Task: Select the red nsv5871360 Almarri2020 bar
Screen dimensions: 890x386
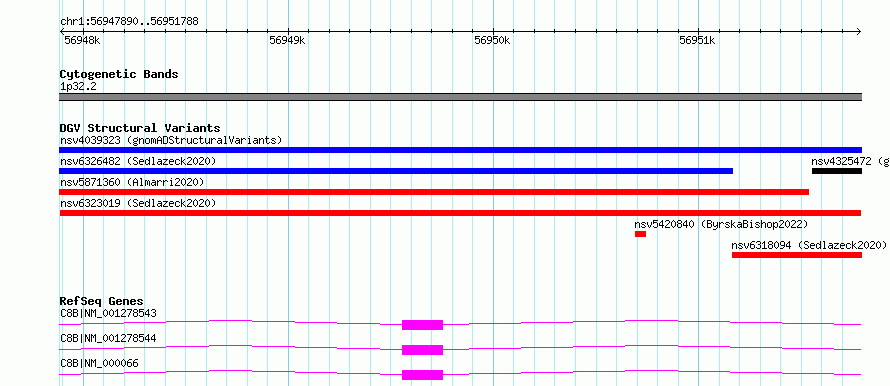Action: (434, 192)
